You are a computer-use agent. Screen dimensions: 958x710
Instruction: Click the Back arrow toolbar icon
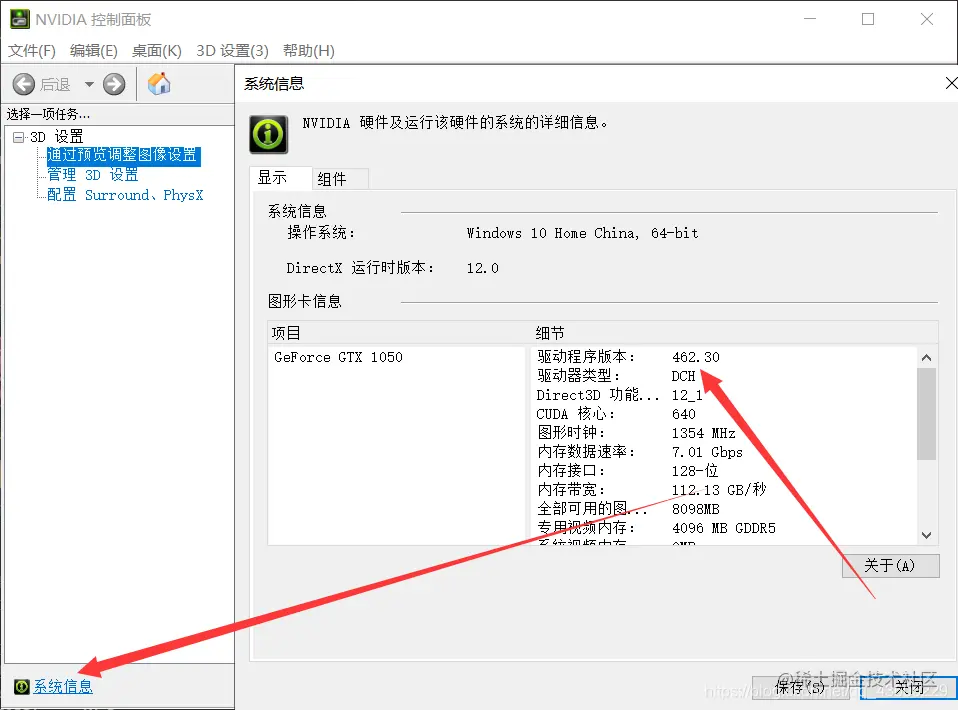[x=24, y=84]
